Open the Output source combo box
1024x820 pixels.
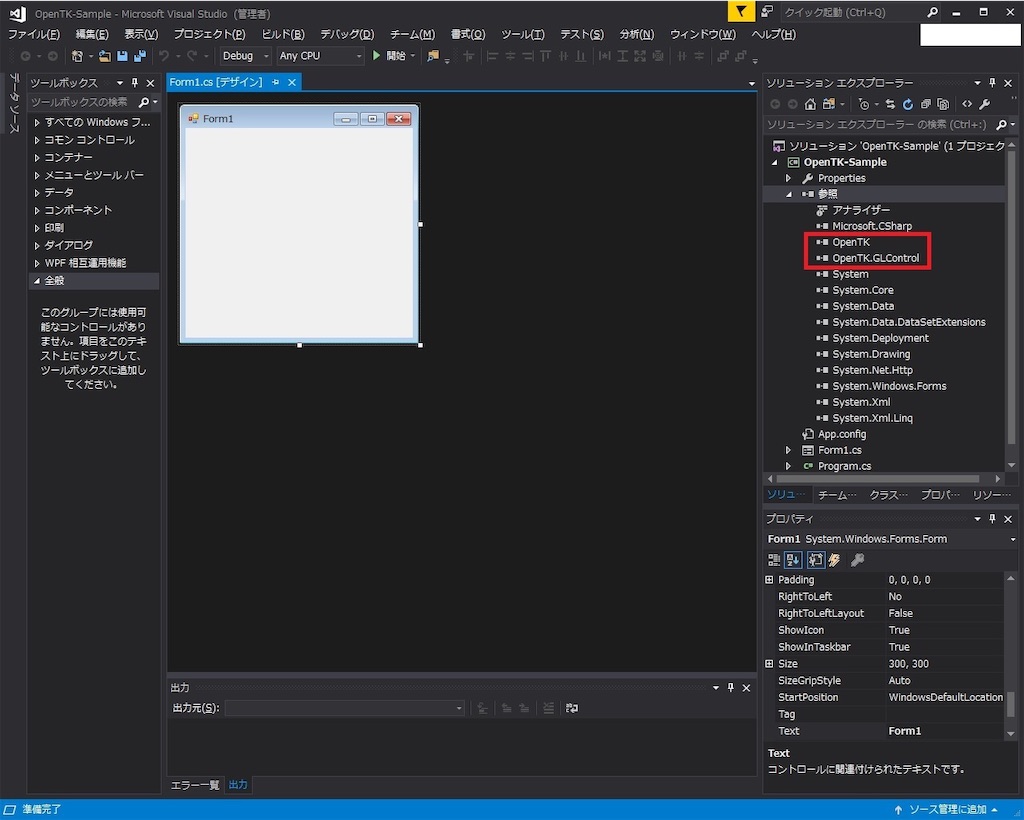344,708
